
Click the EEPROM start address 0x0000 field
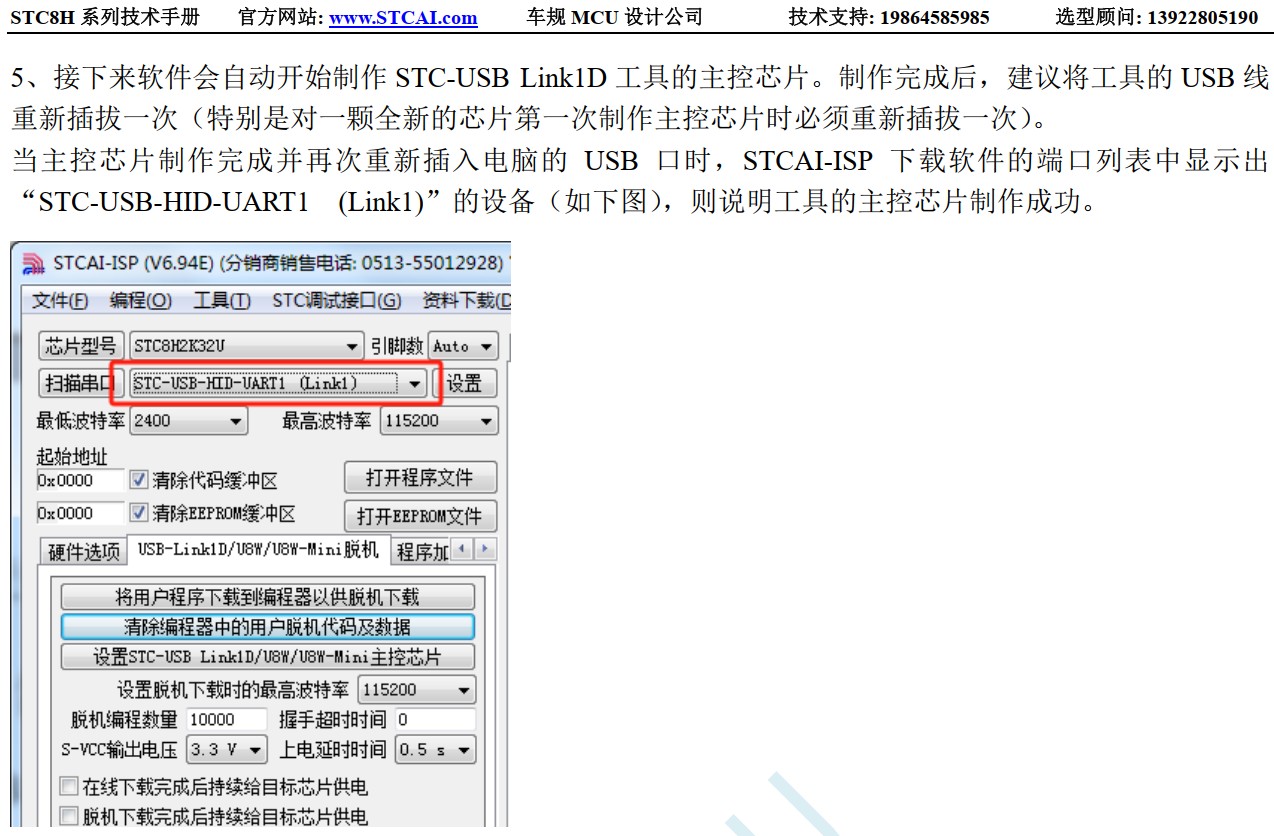(x=81, y=514)
